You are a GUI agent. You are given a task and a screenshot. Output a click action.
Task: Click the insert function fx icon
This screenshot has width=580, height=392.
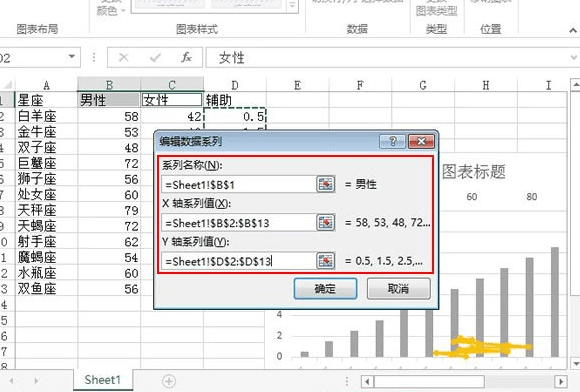pyautogui.click(x=186, y=58)
